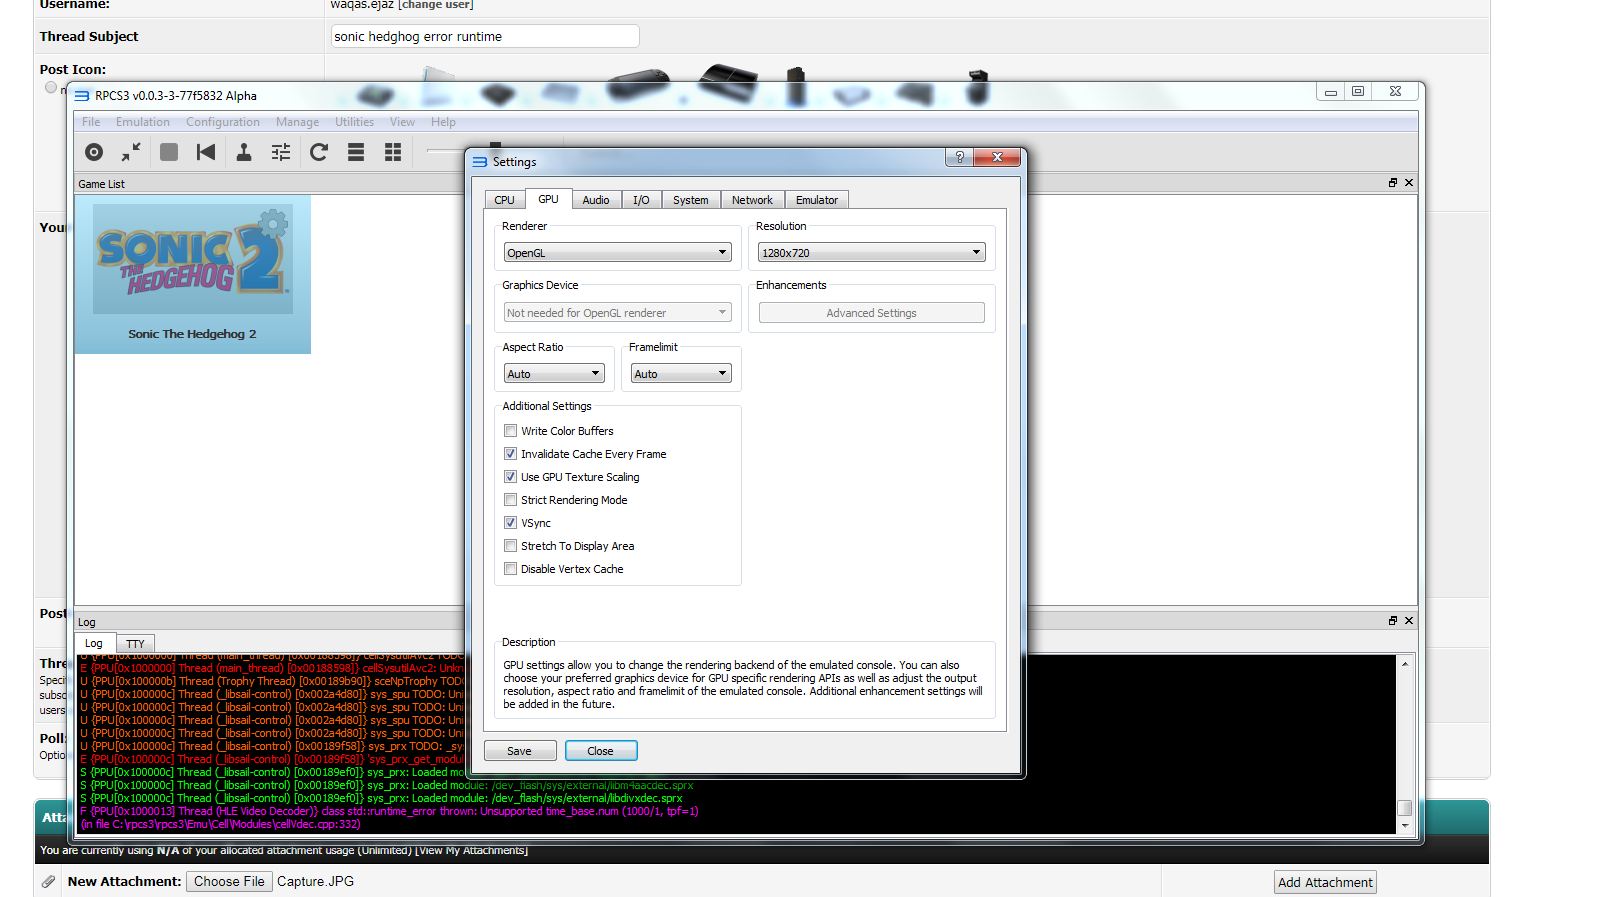Uncheck the VSync option
The image size is (1604, 897).
coord(511,523)
